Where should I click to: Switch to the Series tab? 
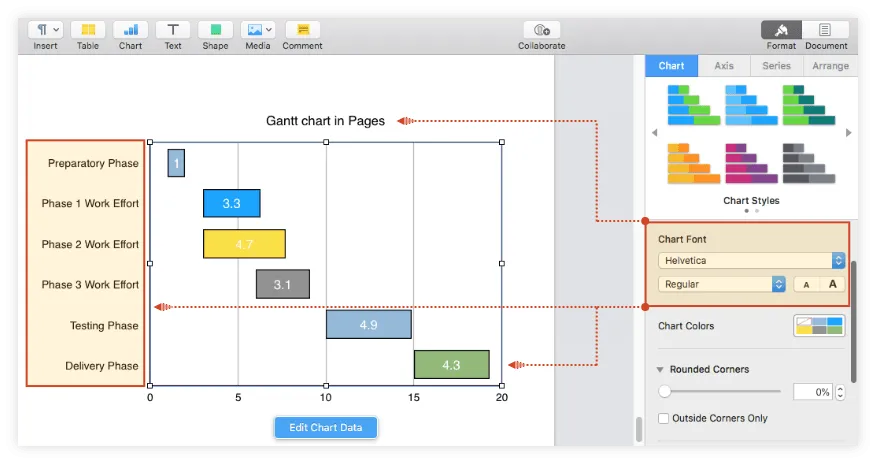click(x=777, y=66)
